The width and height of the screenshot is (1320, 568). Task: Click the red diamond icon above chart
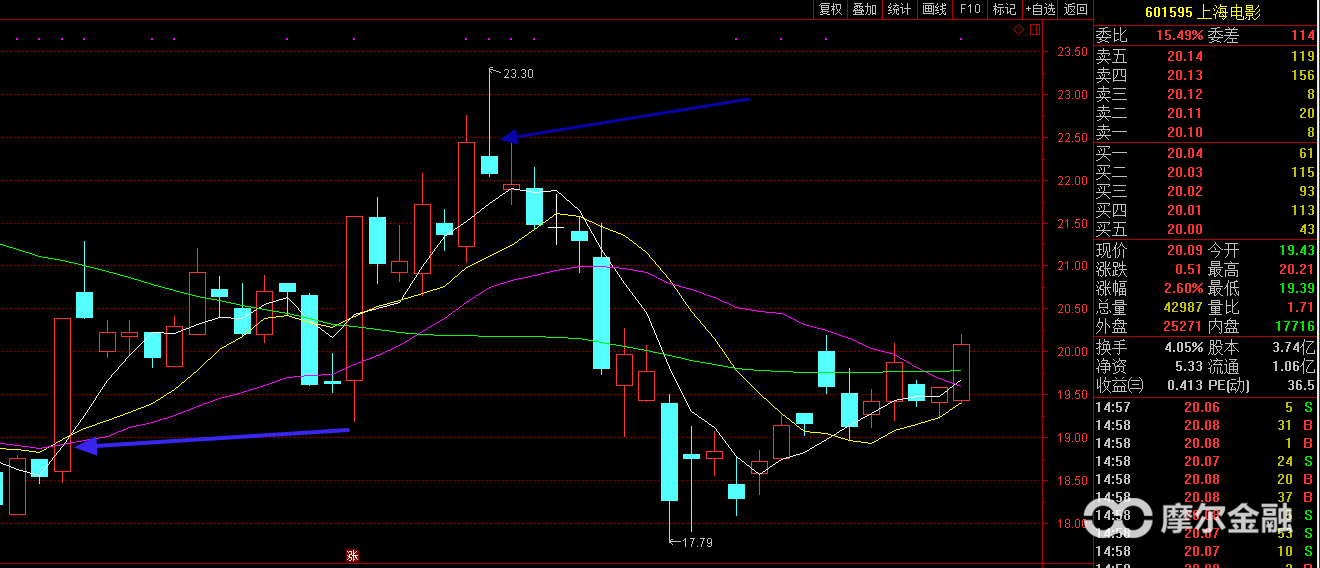pos(1018,30)
